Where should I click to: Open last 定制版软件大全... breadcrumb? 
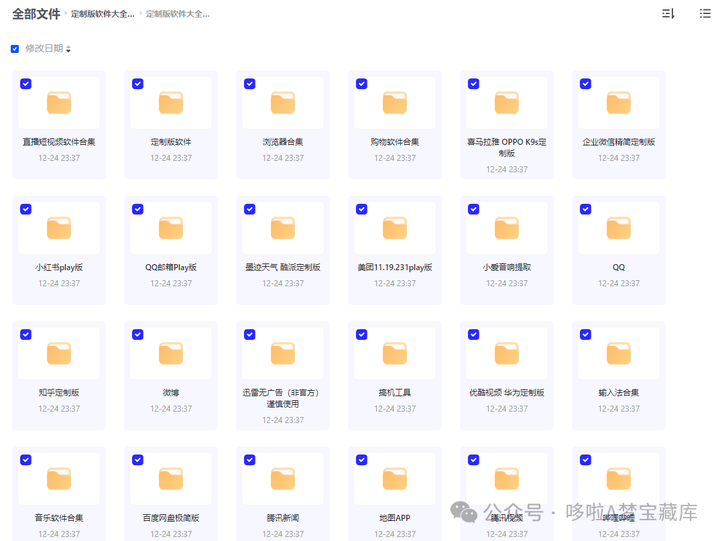178,14
